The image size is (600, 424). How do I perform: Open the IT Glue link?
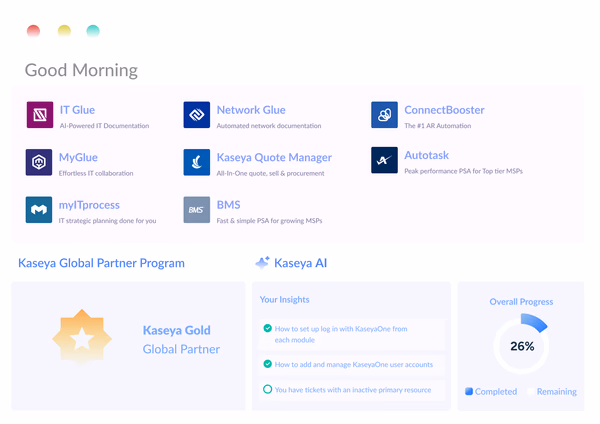pos(77,110)
